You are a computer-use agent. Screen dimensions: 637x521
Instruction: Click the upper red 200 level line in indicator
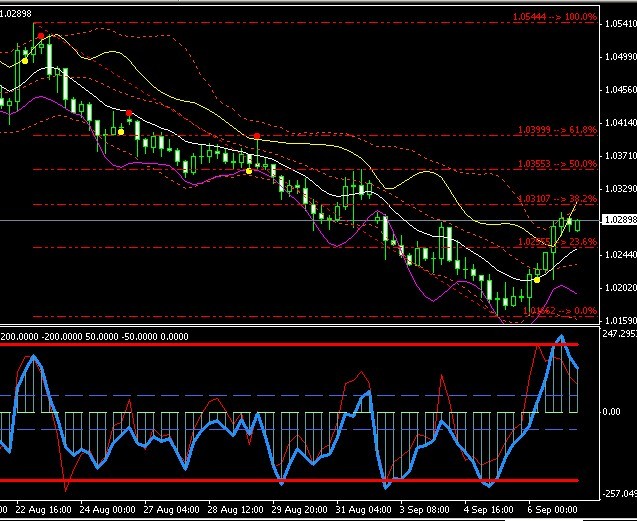click(x=289, y=345)
